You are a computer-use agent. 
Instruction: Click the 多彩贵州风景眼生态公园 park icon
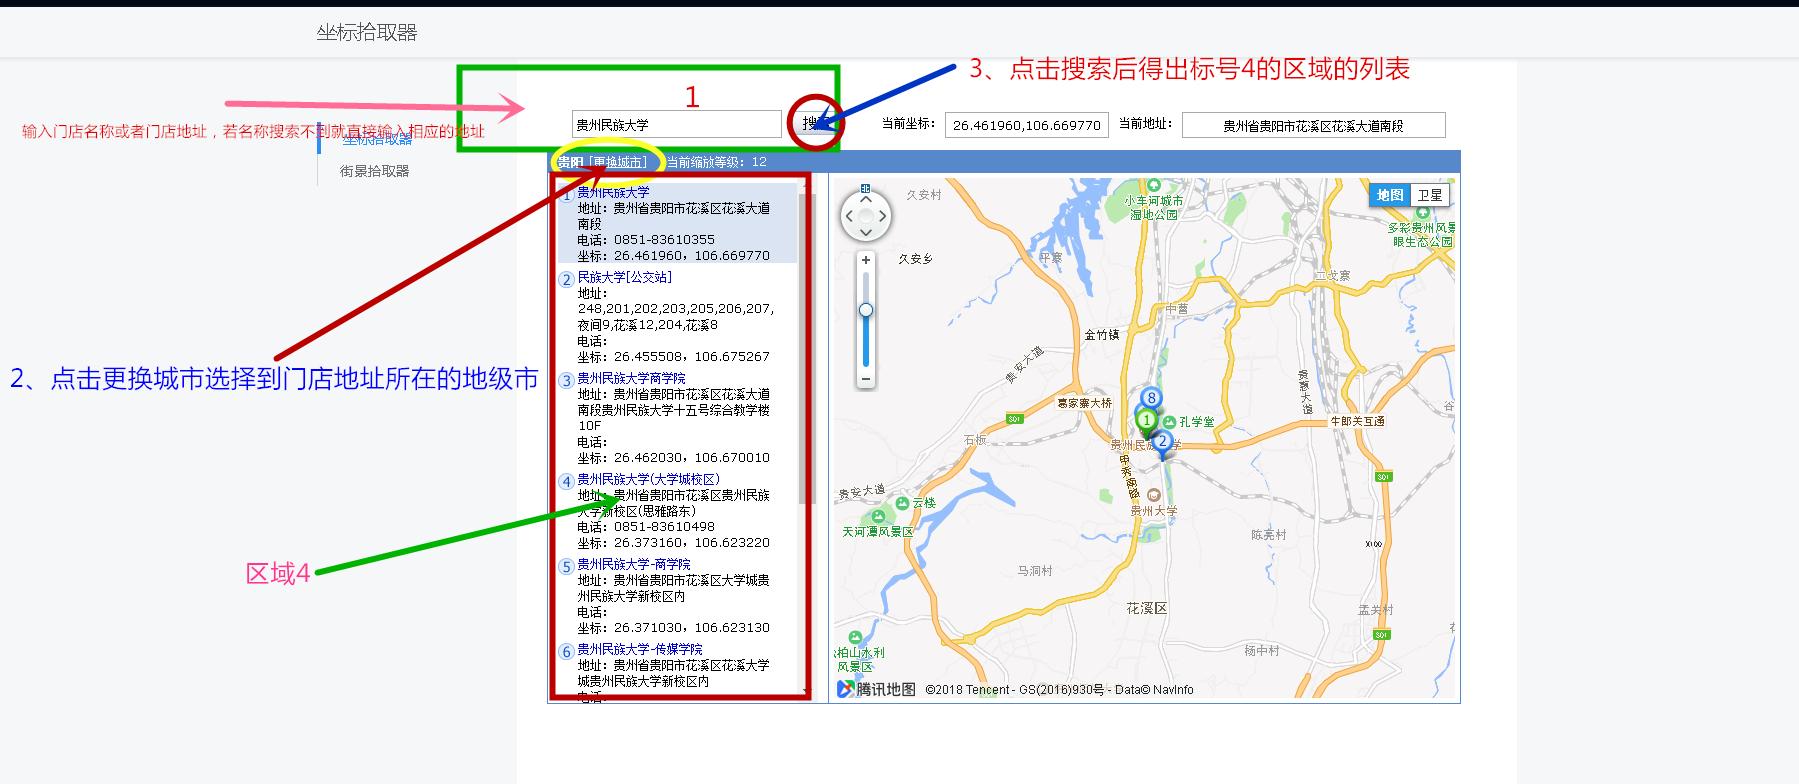pos(1422,213)
